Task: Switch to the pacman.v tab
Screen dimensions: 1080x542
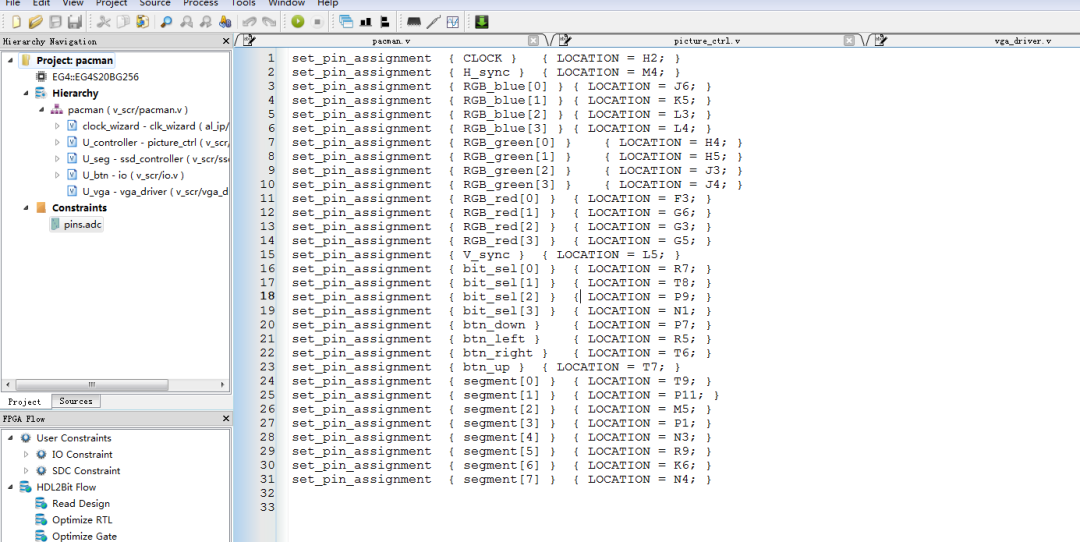Action: pos(391,41)
